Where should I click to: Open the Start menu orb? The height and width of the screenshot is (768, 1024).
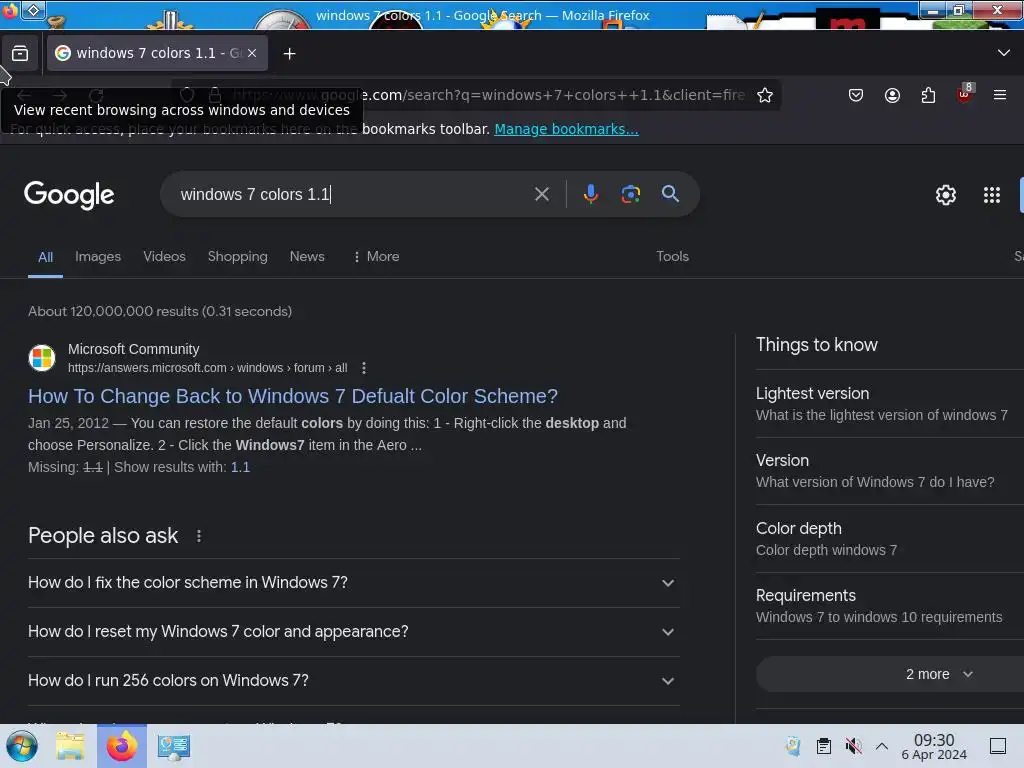click(x=22, y=746)
